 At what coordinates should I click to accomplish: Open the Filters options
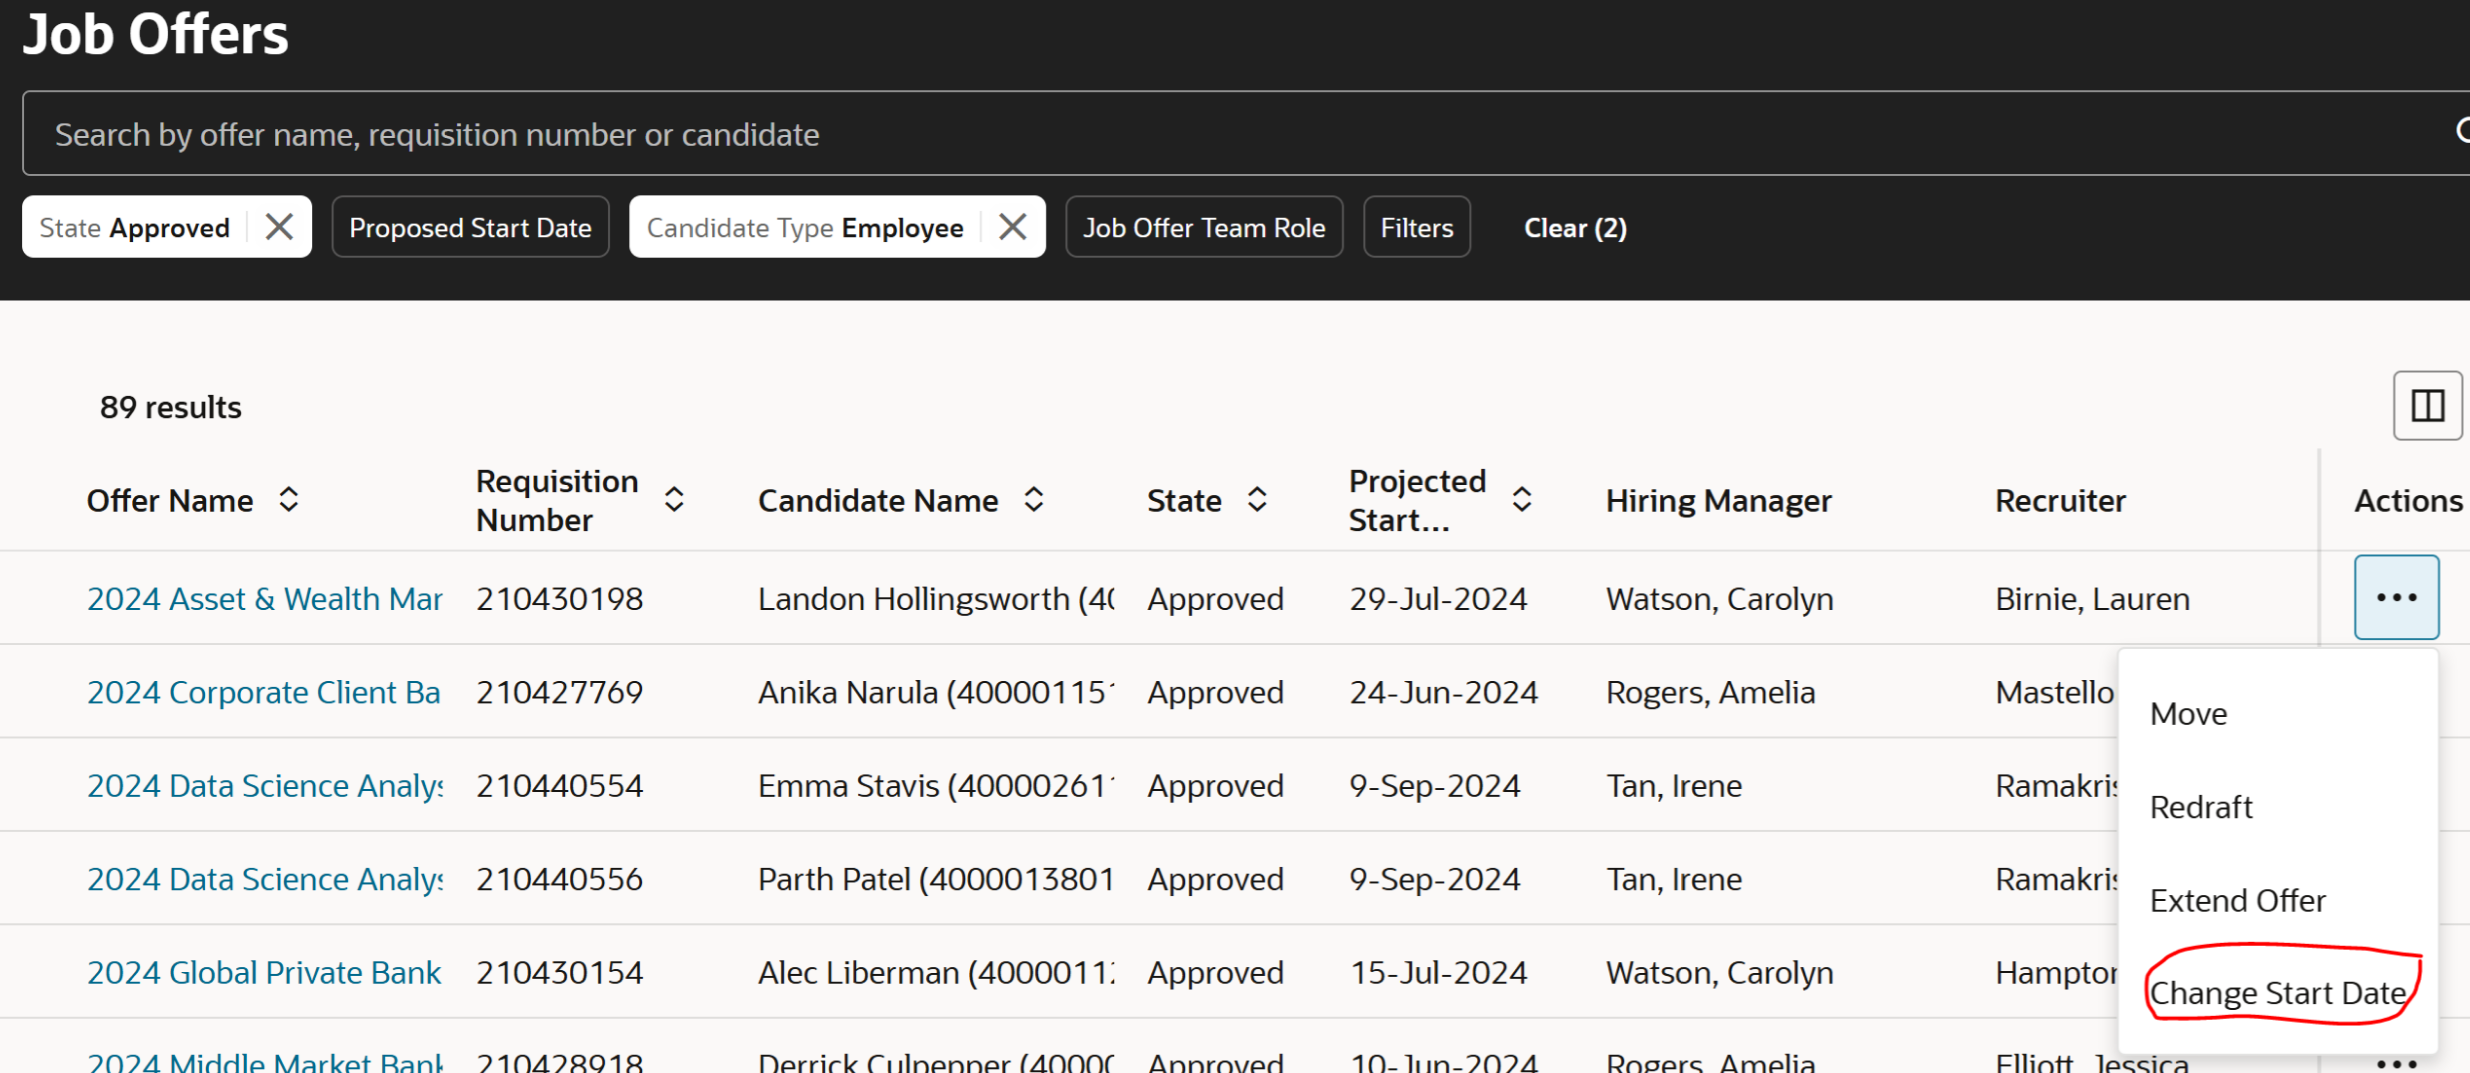[1416, 227]
